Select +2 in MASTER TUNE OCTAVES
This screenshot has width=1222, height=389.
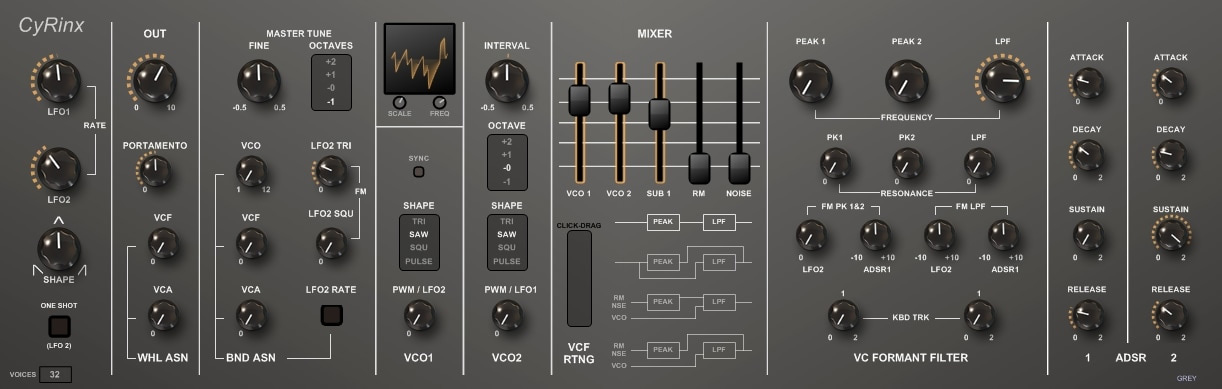(331, 62)
